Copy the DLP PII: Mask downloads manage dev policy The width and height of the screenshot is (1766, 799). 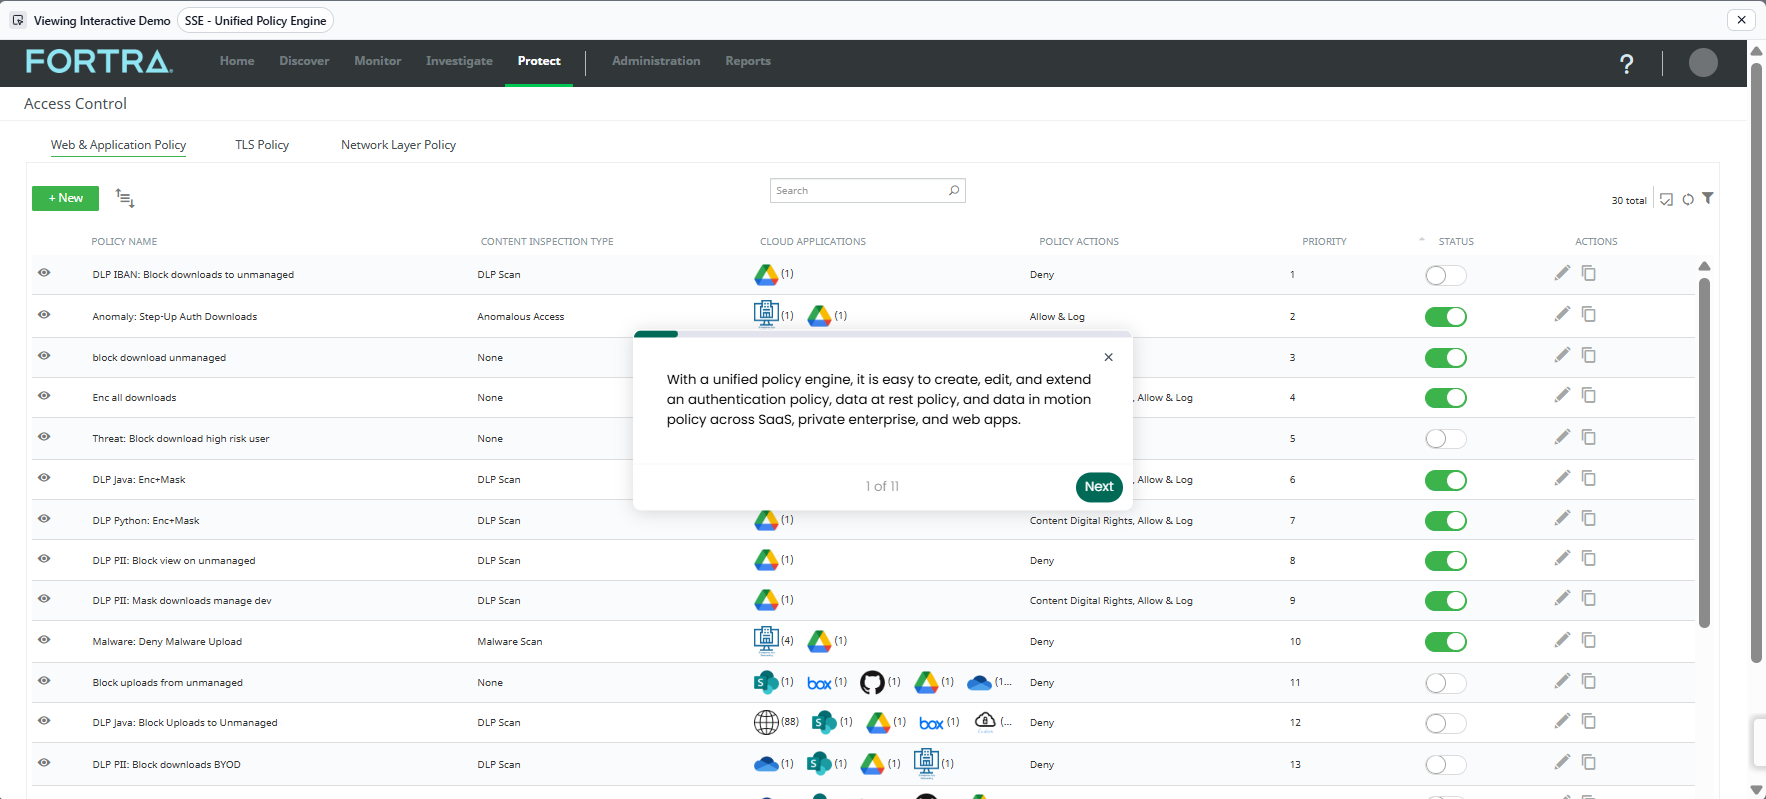coord(1589,598)
